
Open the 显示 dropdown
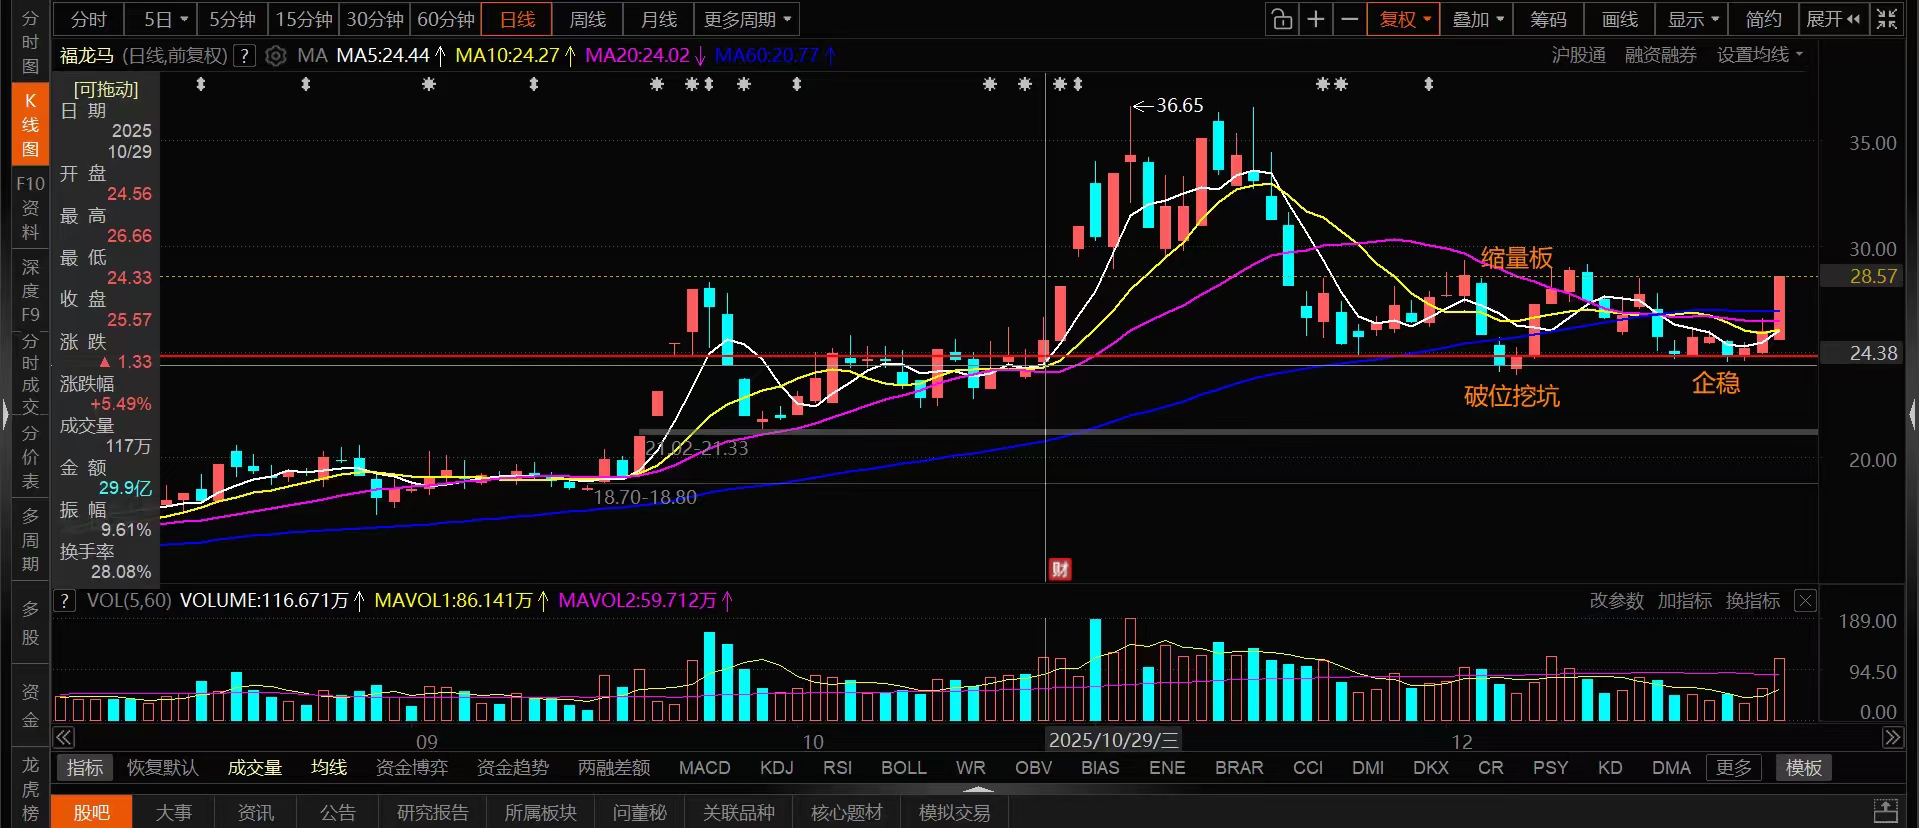click(1692, 19)
